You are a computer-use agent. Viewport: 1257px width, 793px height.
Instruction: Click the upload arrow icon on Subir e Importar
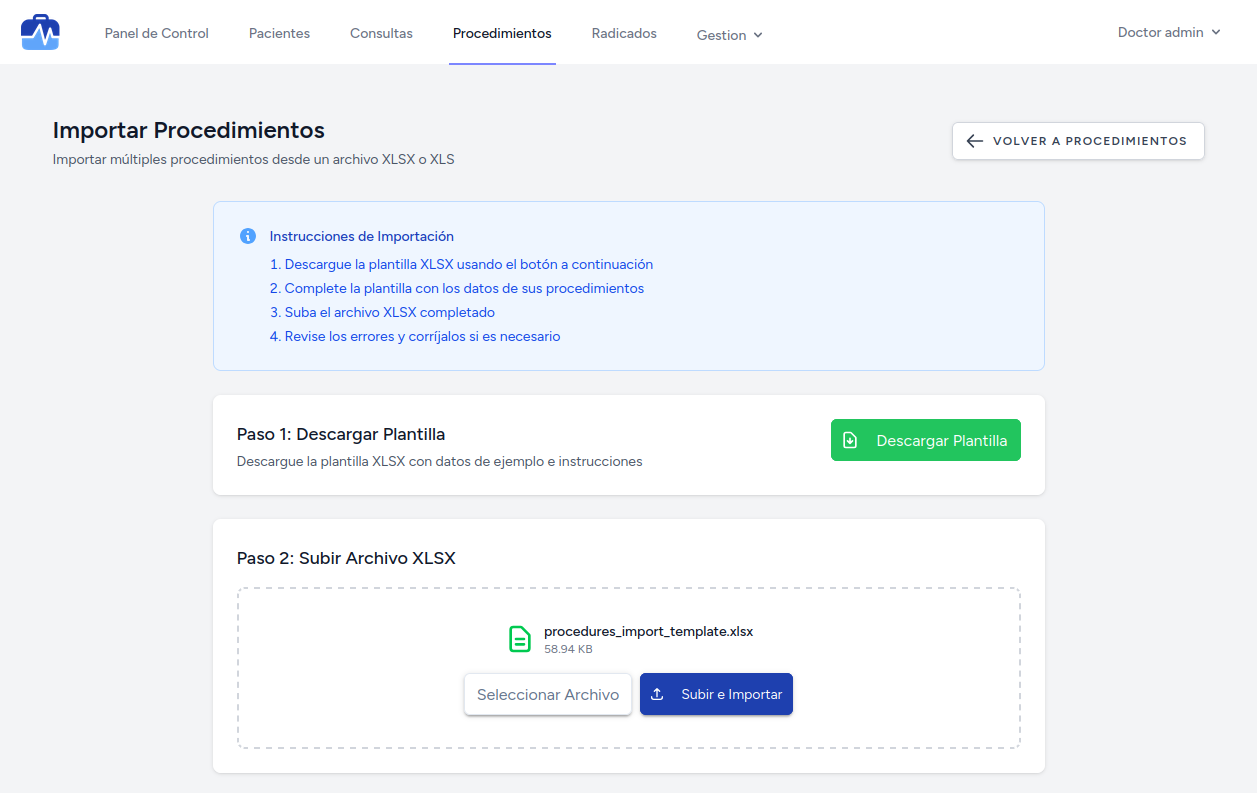[658, 694]
